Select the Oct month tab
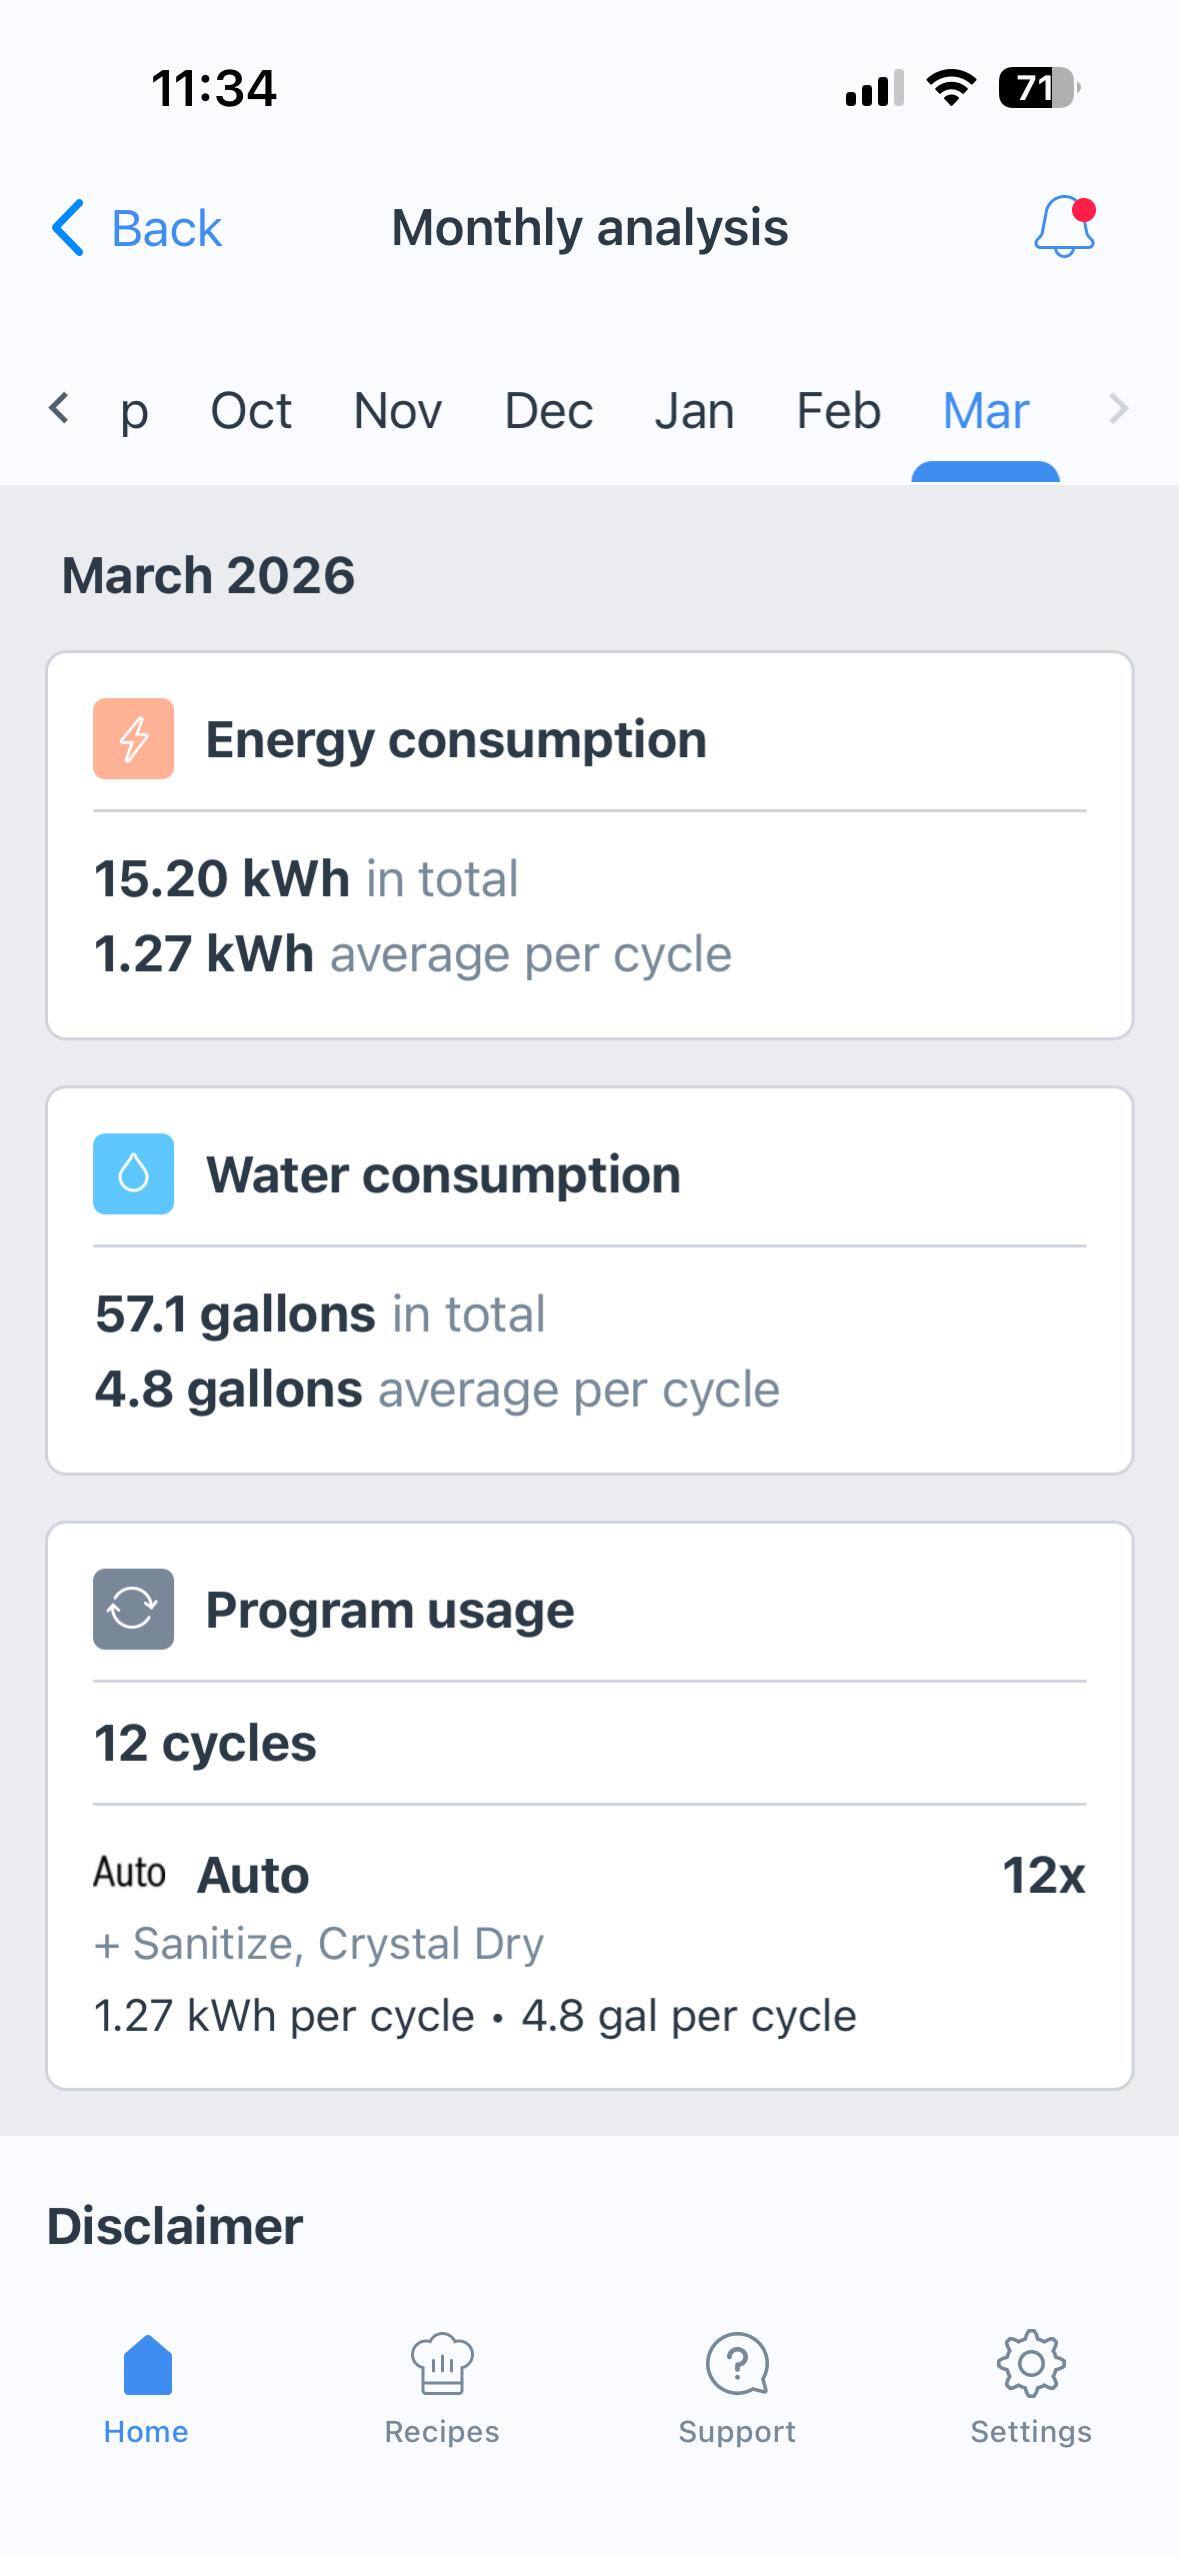This screenshot has height=2556, width=1179. point(251,411)
